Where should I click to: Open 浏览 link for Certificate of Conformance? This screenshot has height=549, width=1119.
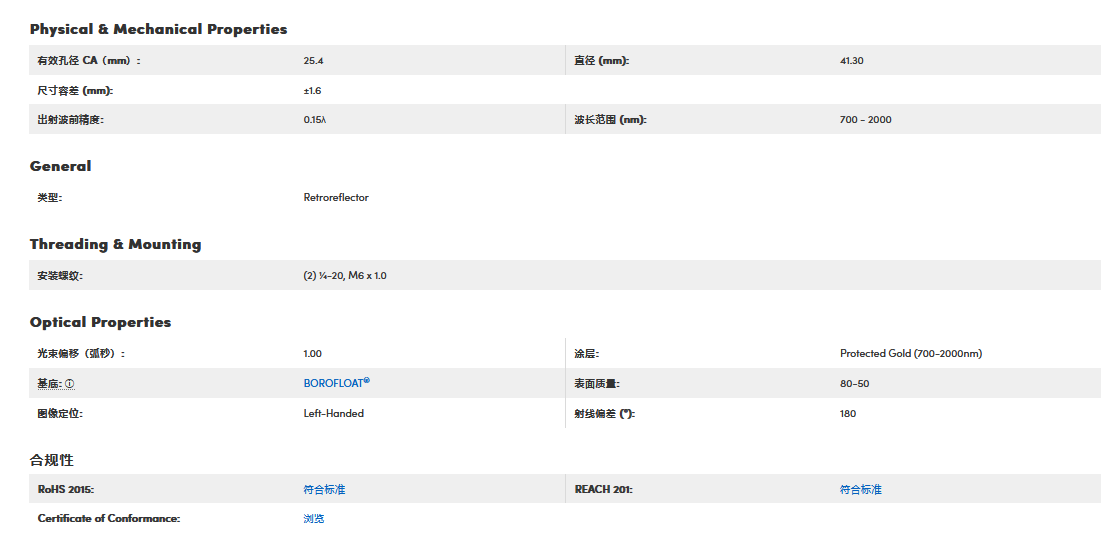click(314, 518)
